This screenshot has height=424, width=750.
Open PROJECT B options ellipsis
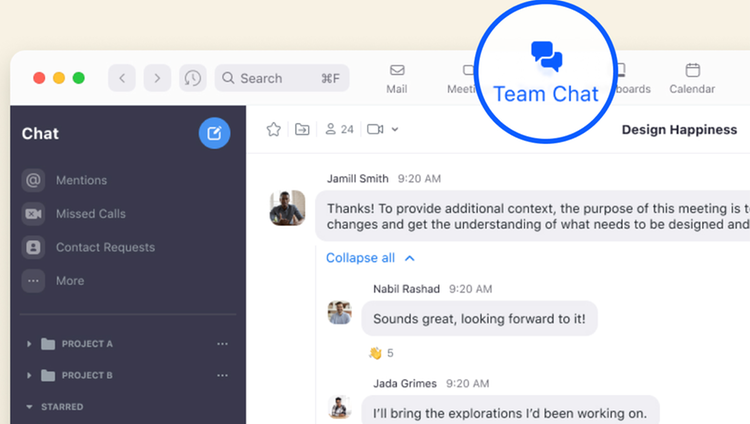222,375
